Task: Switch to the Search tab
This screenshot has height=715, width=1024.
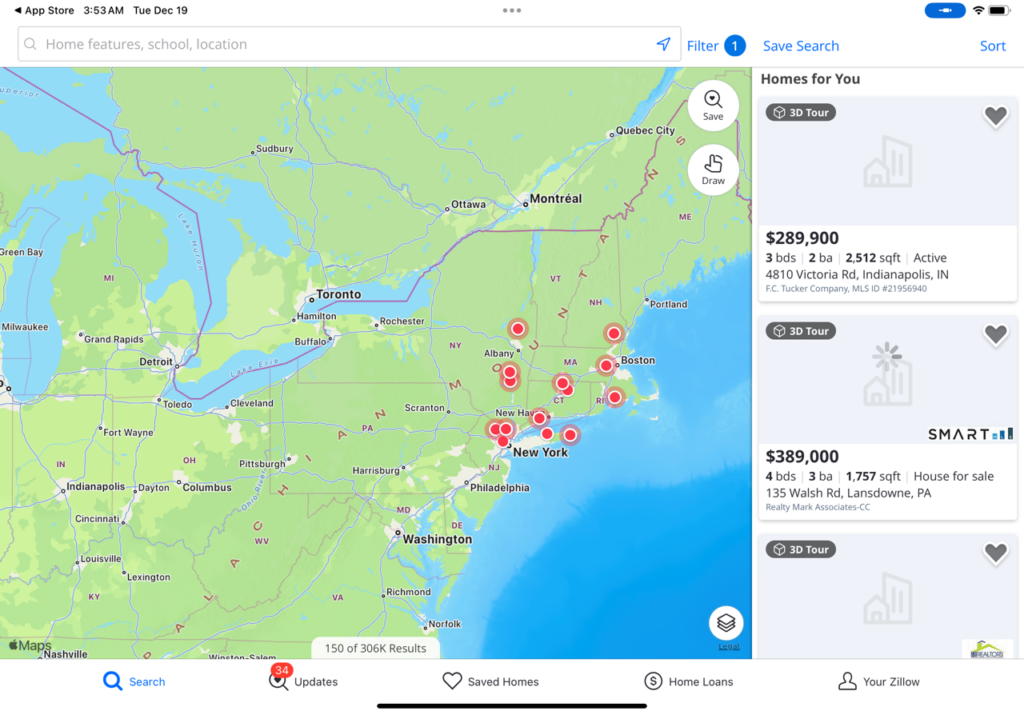Action: (x=135, y=681)
